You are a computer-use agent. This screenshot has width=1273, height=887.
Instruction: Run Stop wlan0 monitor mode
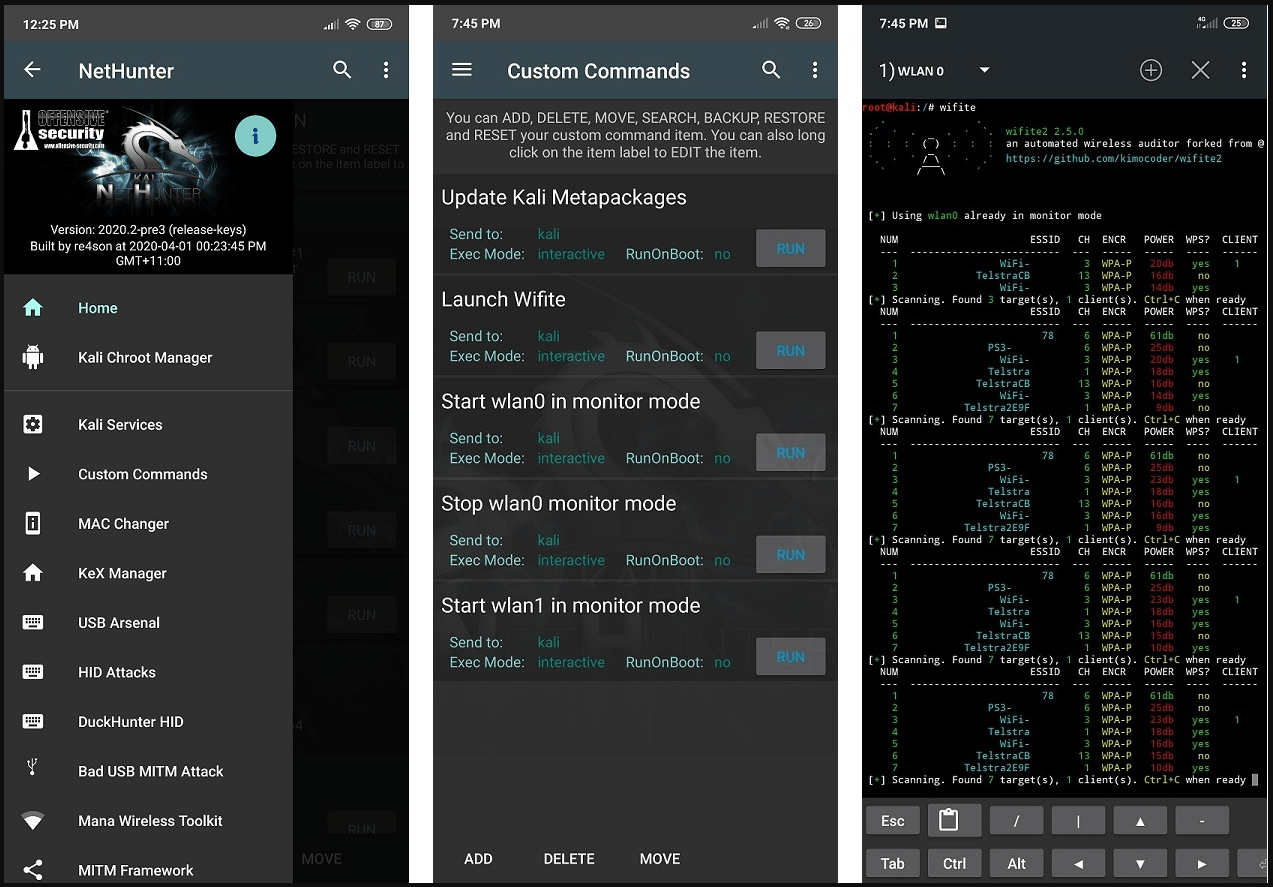790,554
